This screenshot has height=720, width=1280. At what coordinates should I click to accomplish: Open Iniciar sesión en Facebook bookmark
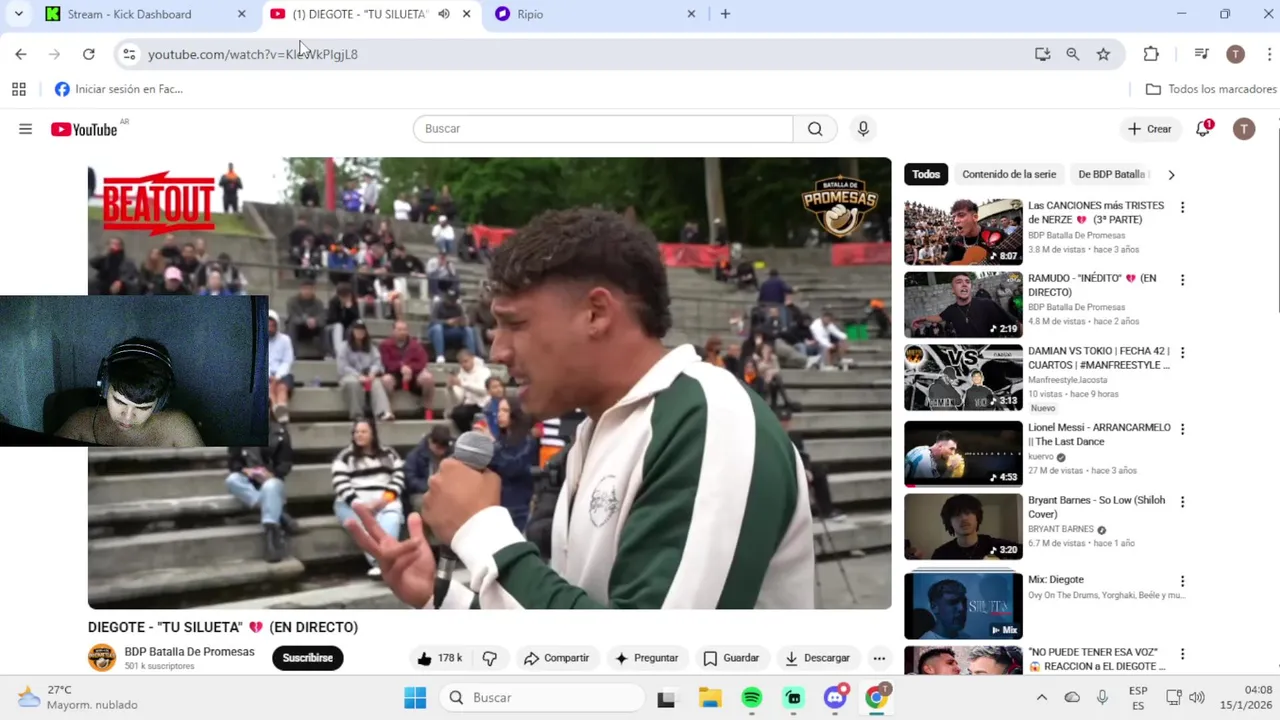pyautogui.click(x=119, y=89)
